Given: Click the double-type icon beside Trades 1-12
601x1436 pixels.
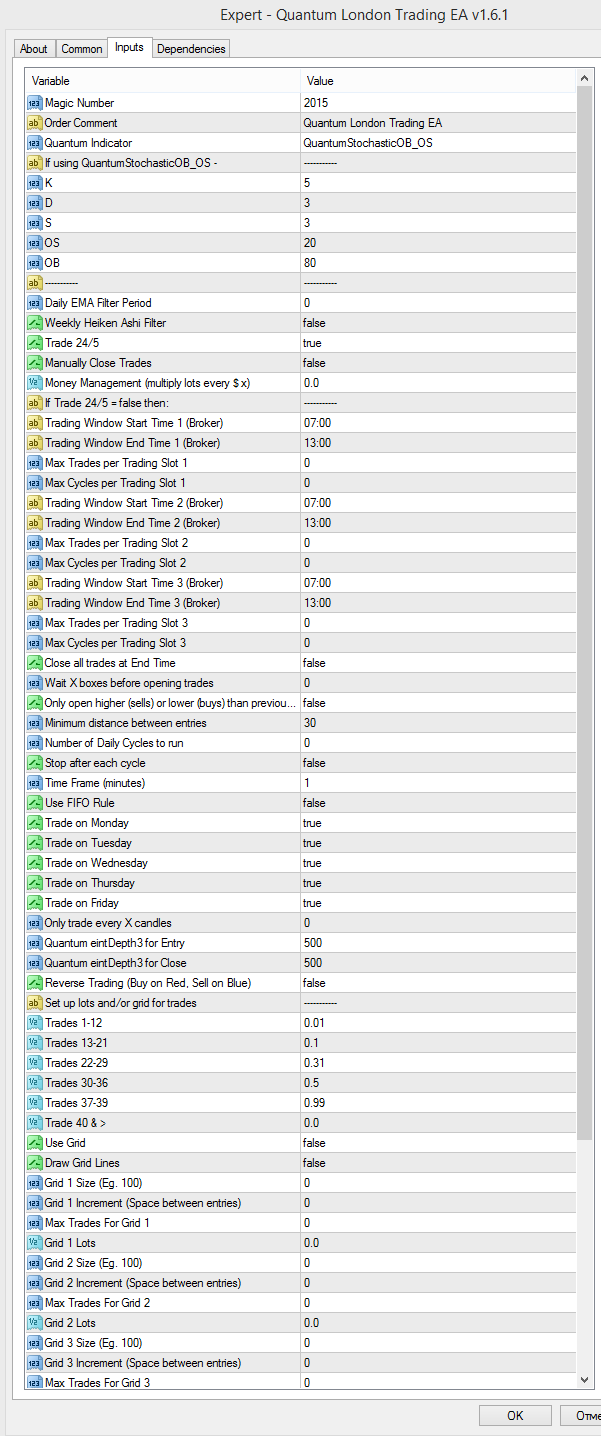Looking at the screenshot, I should (x=34, y=1023).
